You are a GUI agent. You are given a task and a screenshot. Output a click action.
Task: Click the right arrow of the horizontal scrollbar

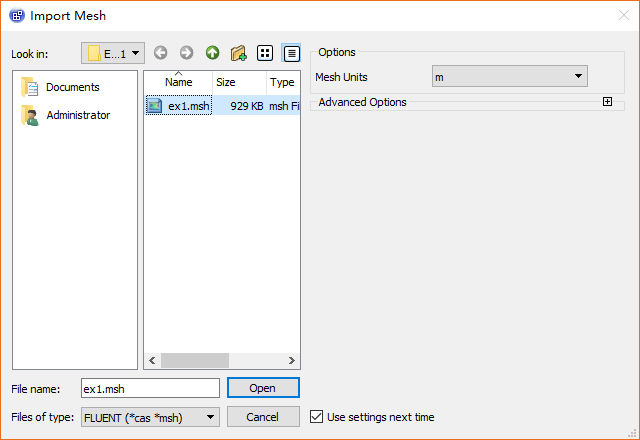291,360
